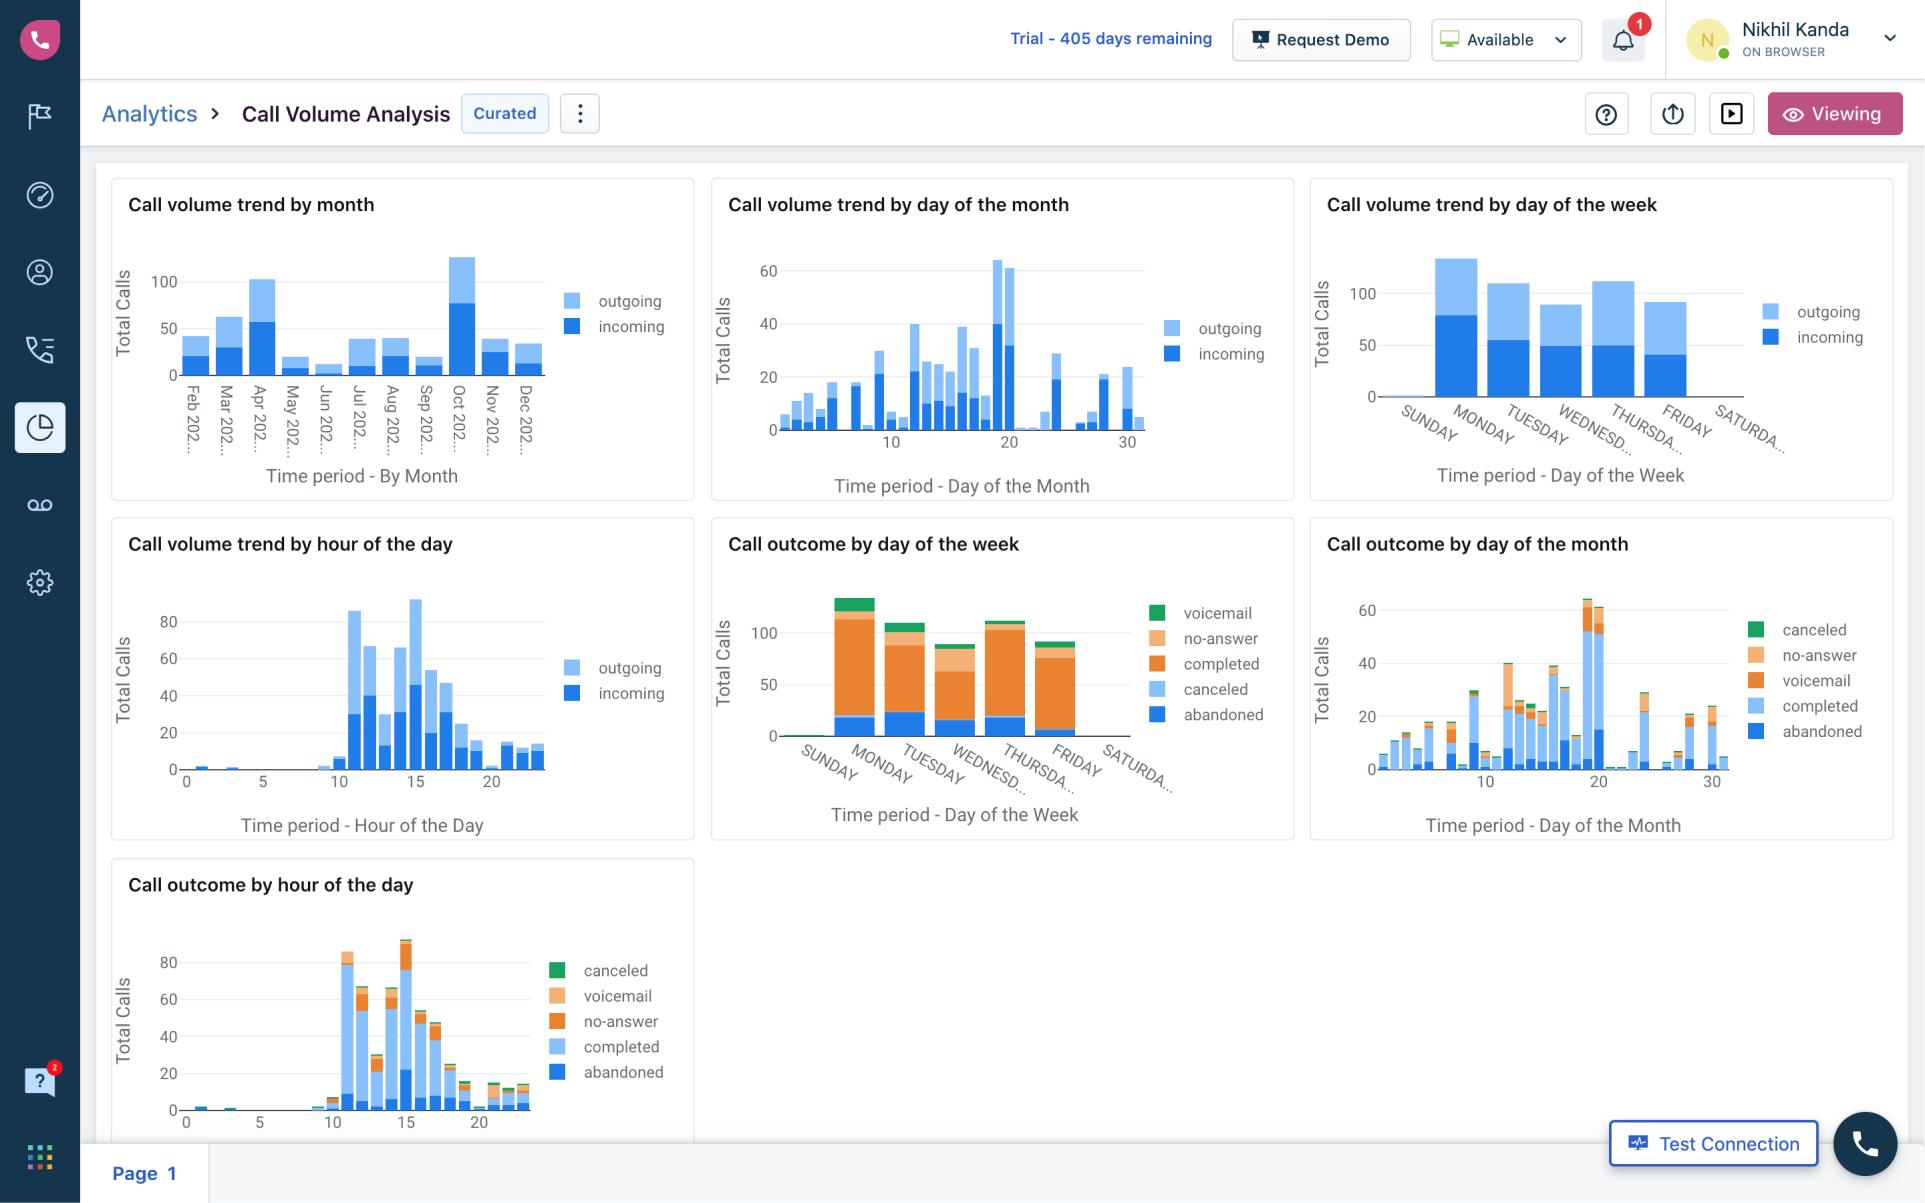Screen dimensions: 1925x1203
Task: Open the flag icon in the sidebar
Action: click(40, 116)
